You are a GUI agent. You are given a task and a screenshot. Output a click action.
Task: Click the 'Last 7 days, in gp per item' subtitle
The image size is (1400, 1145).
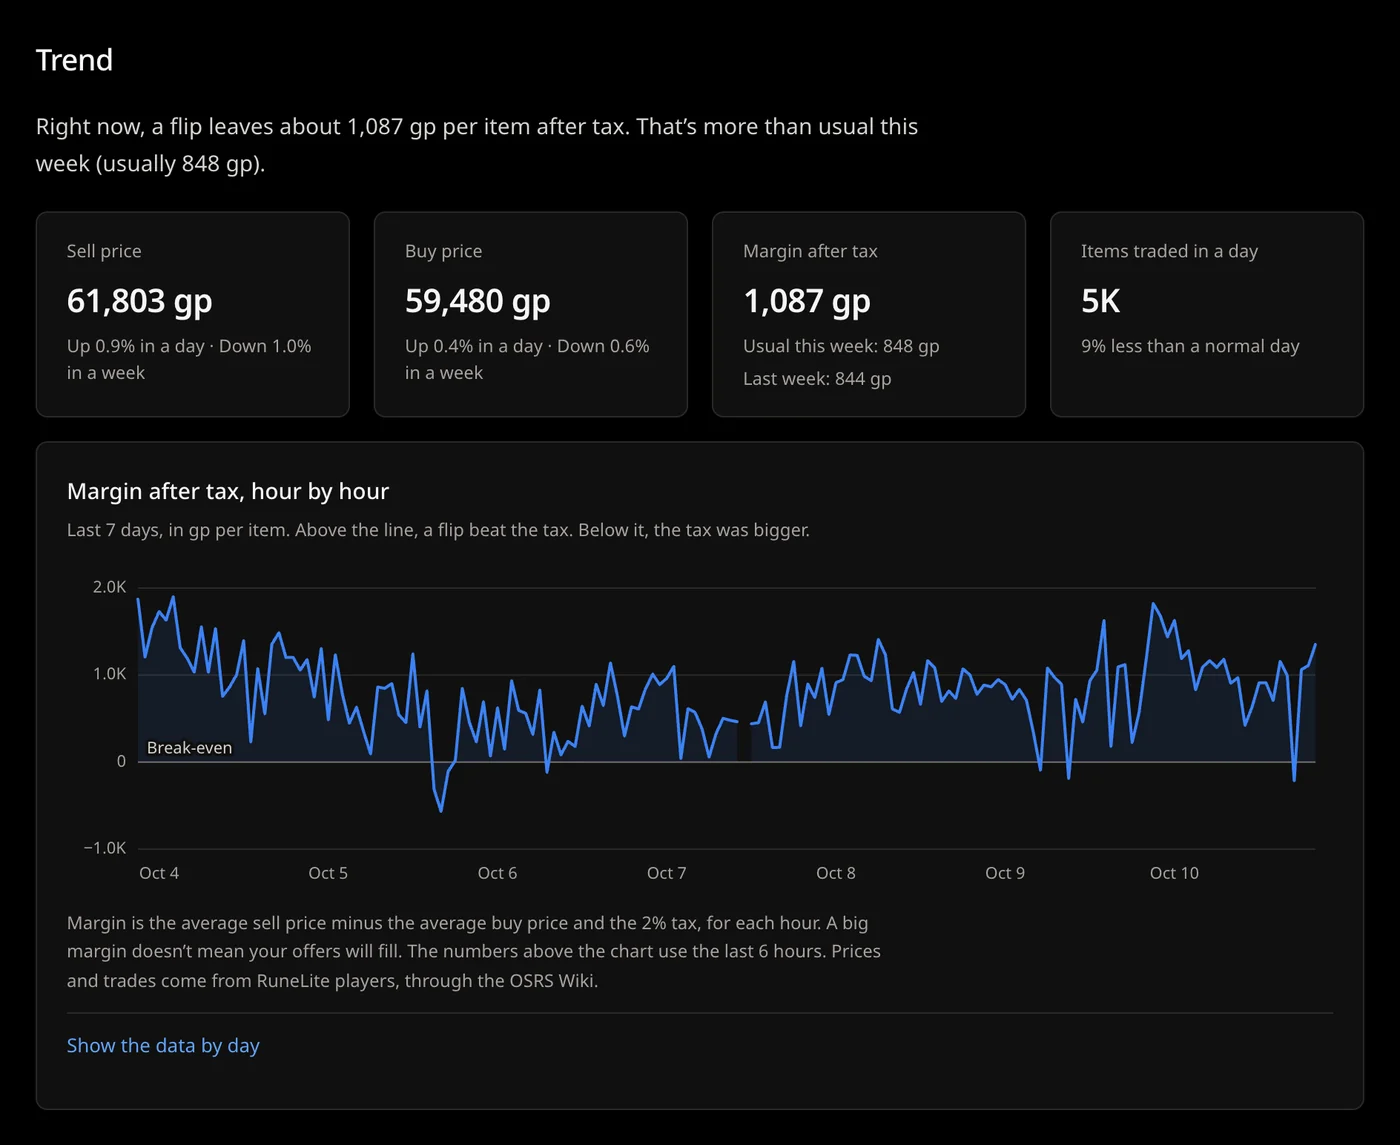coord(438,530)
